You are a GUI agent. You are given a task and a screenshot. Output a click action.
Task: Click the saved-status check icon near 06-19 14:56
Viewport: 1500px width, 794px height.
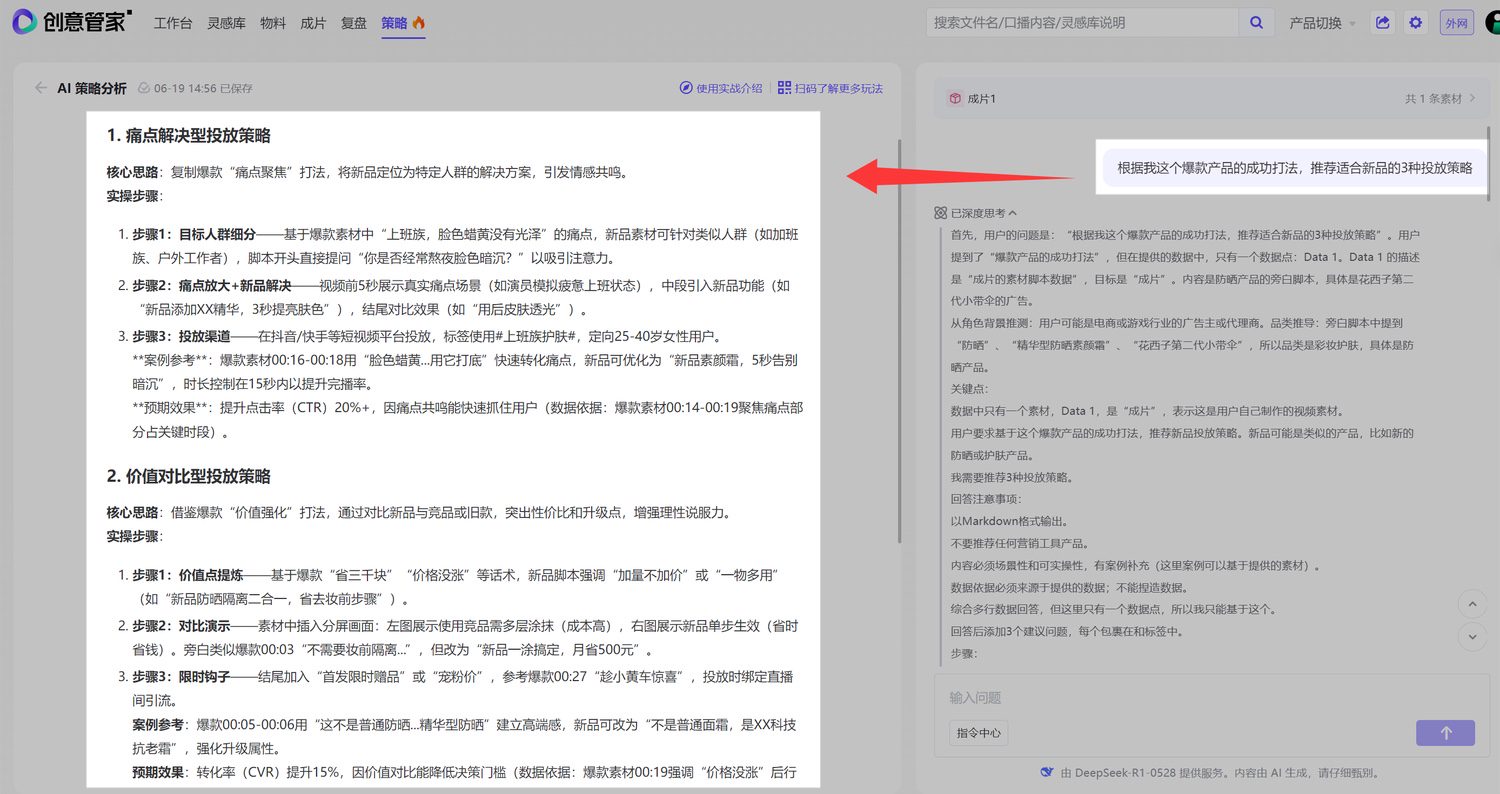[x=144, y=88]
